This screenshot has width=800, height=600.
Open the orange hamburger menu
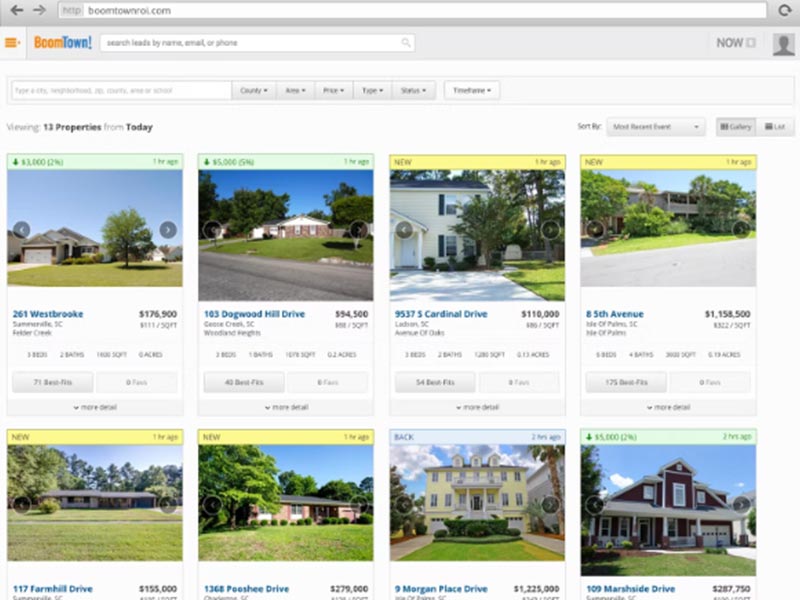point(12,43)
